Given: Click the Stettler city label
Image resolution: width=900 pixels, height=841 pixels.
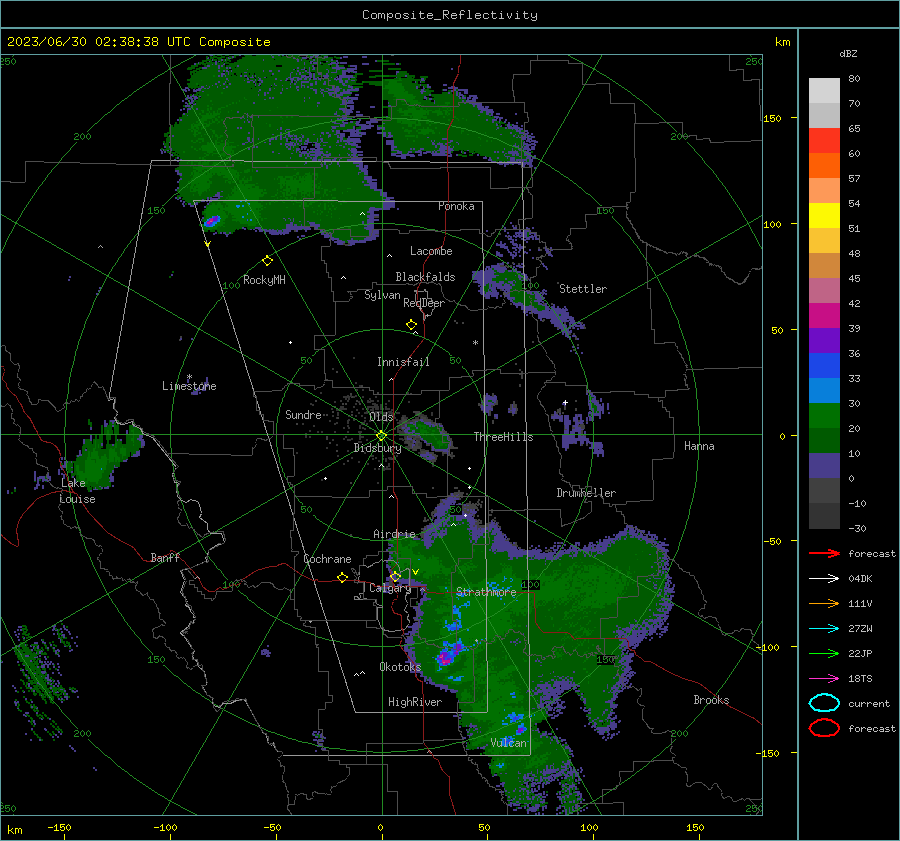Looking at the screenshot, I should coord(583,289).
